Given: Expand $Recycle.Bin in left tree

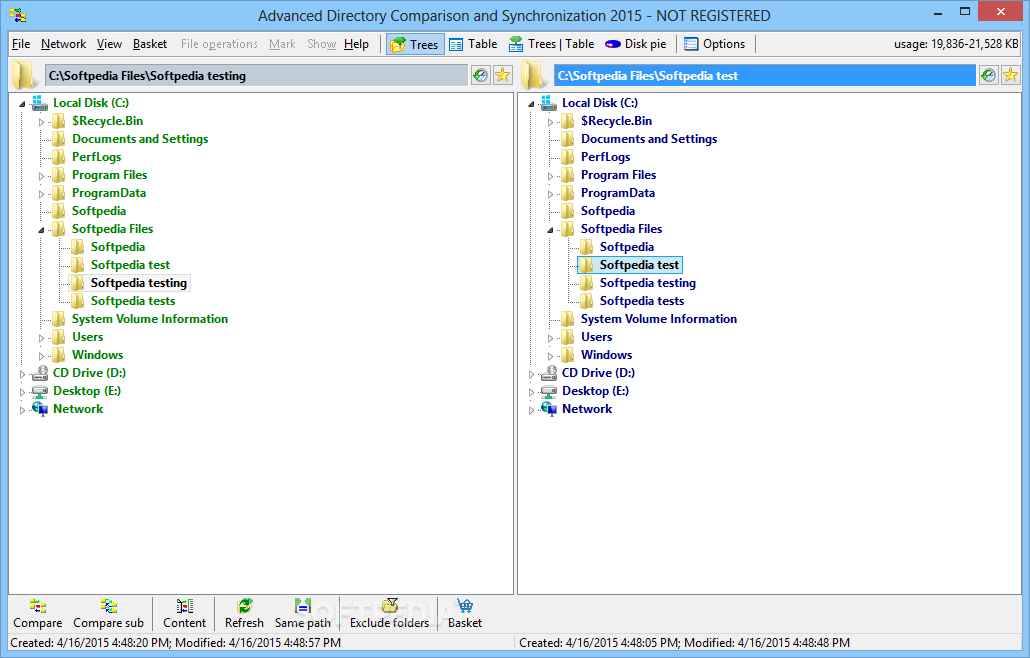Looking at the screenshot, I should pyautogui.click(x=41, y=122).
